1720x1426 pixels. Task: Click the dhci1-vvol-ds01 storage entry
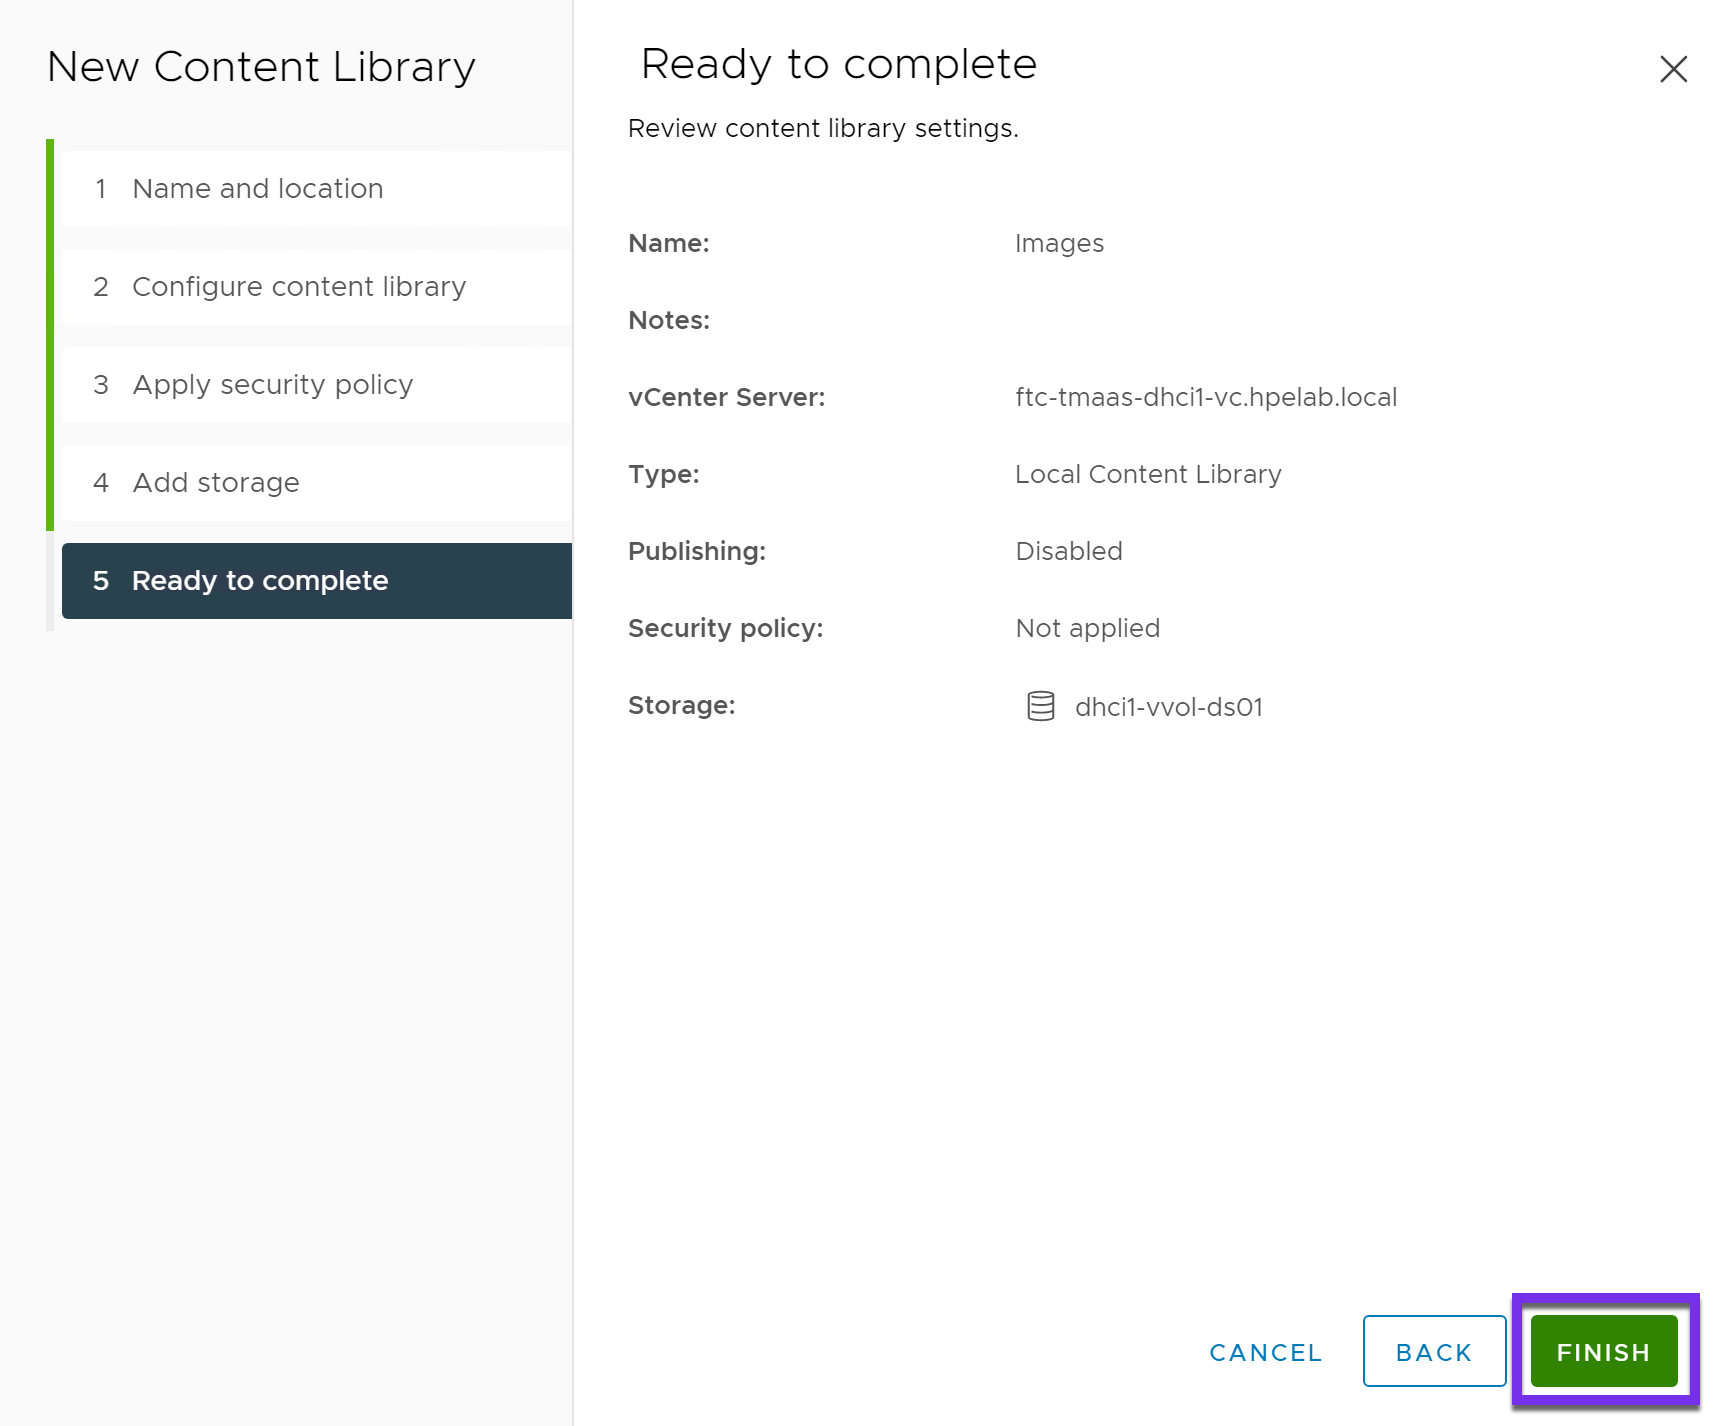click(x=1168, y=706)
